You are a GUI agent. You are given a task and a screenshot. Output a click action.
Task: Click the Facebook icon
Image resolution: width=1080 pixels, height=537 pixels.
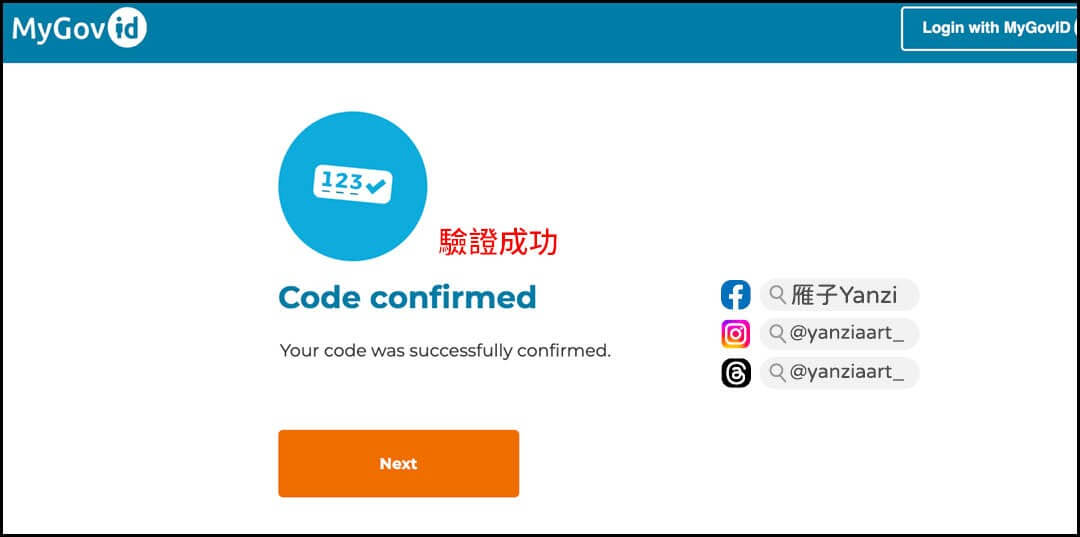(736, 295)
